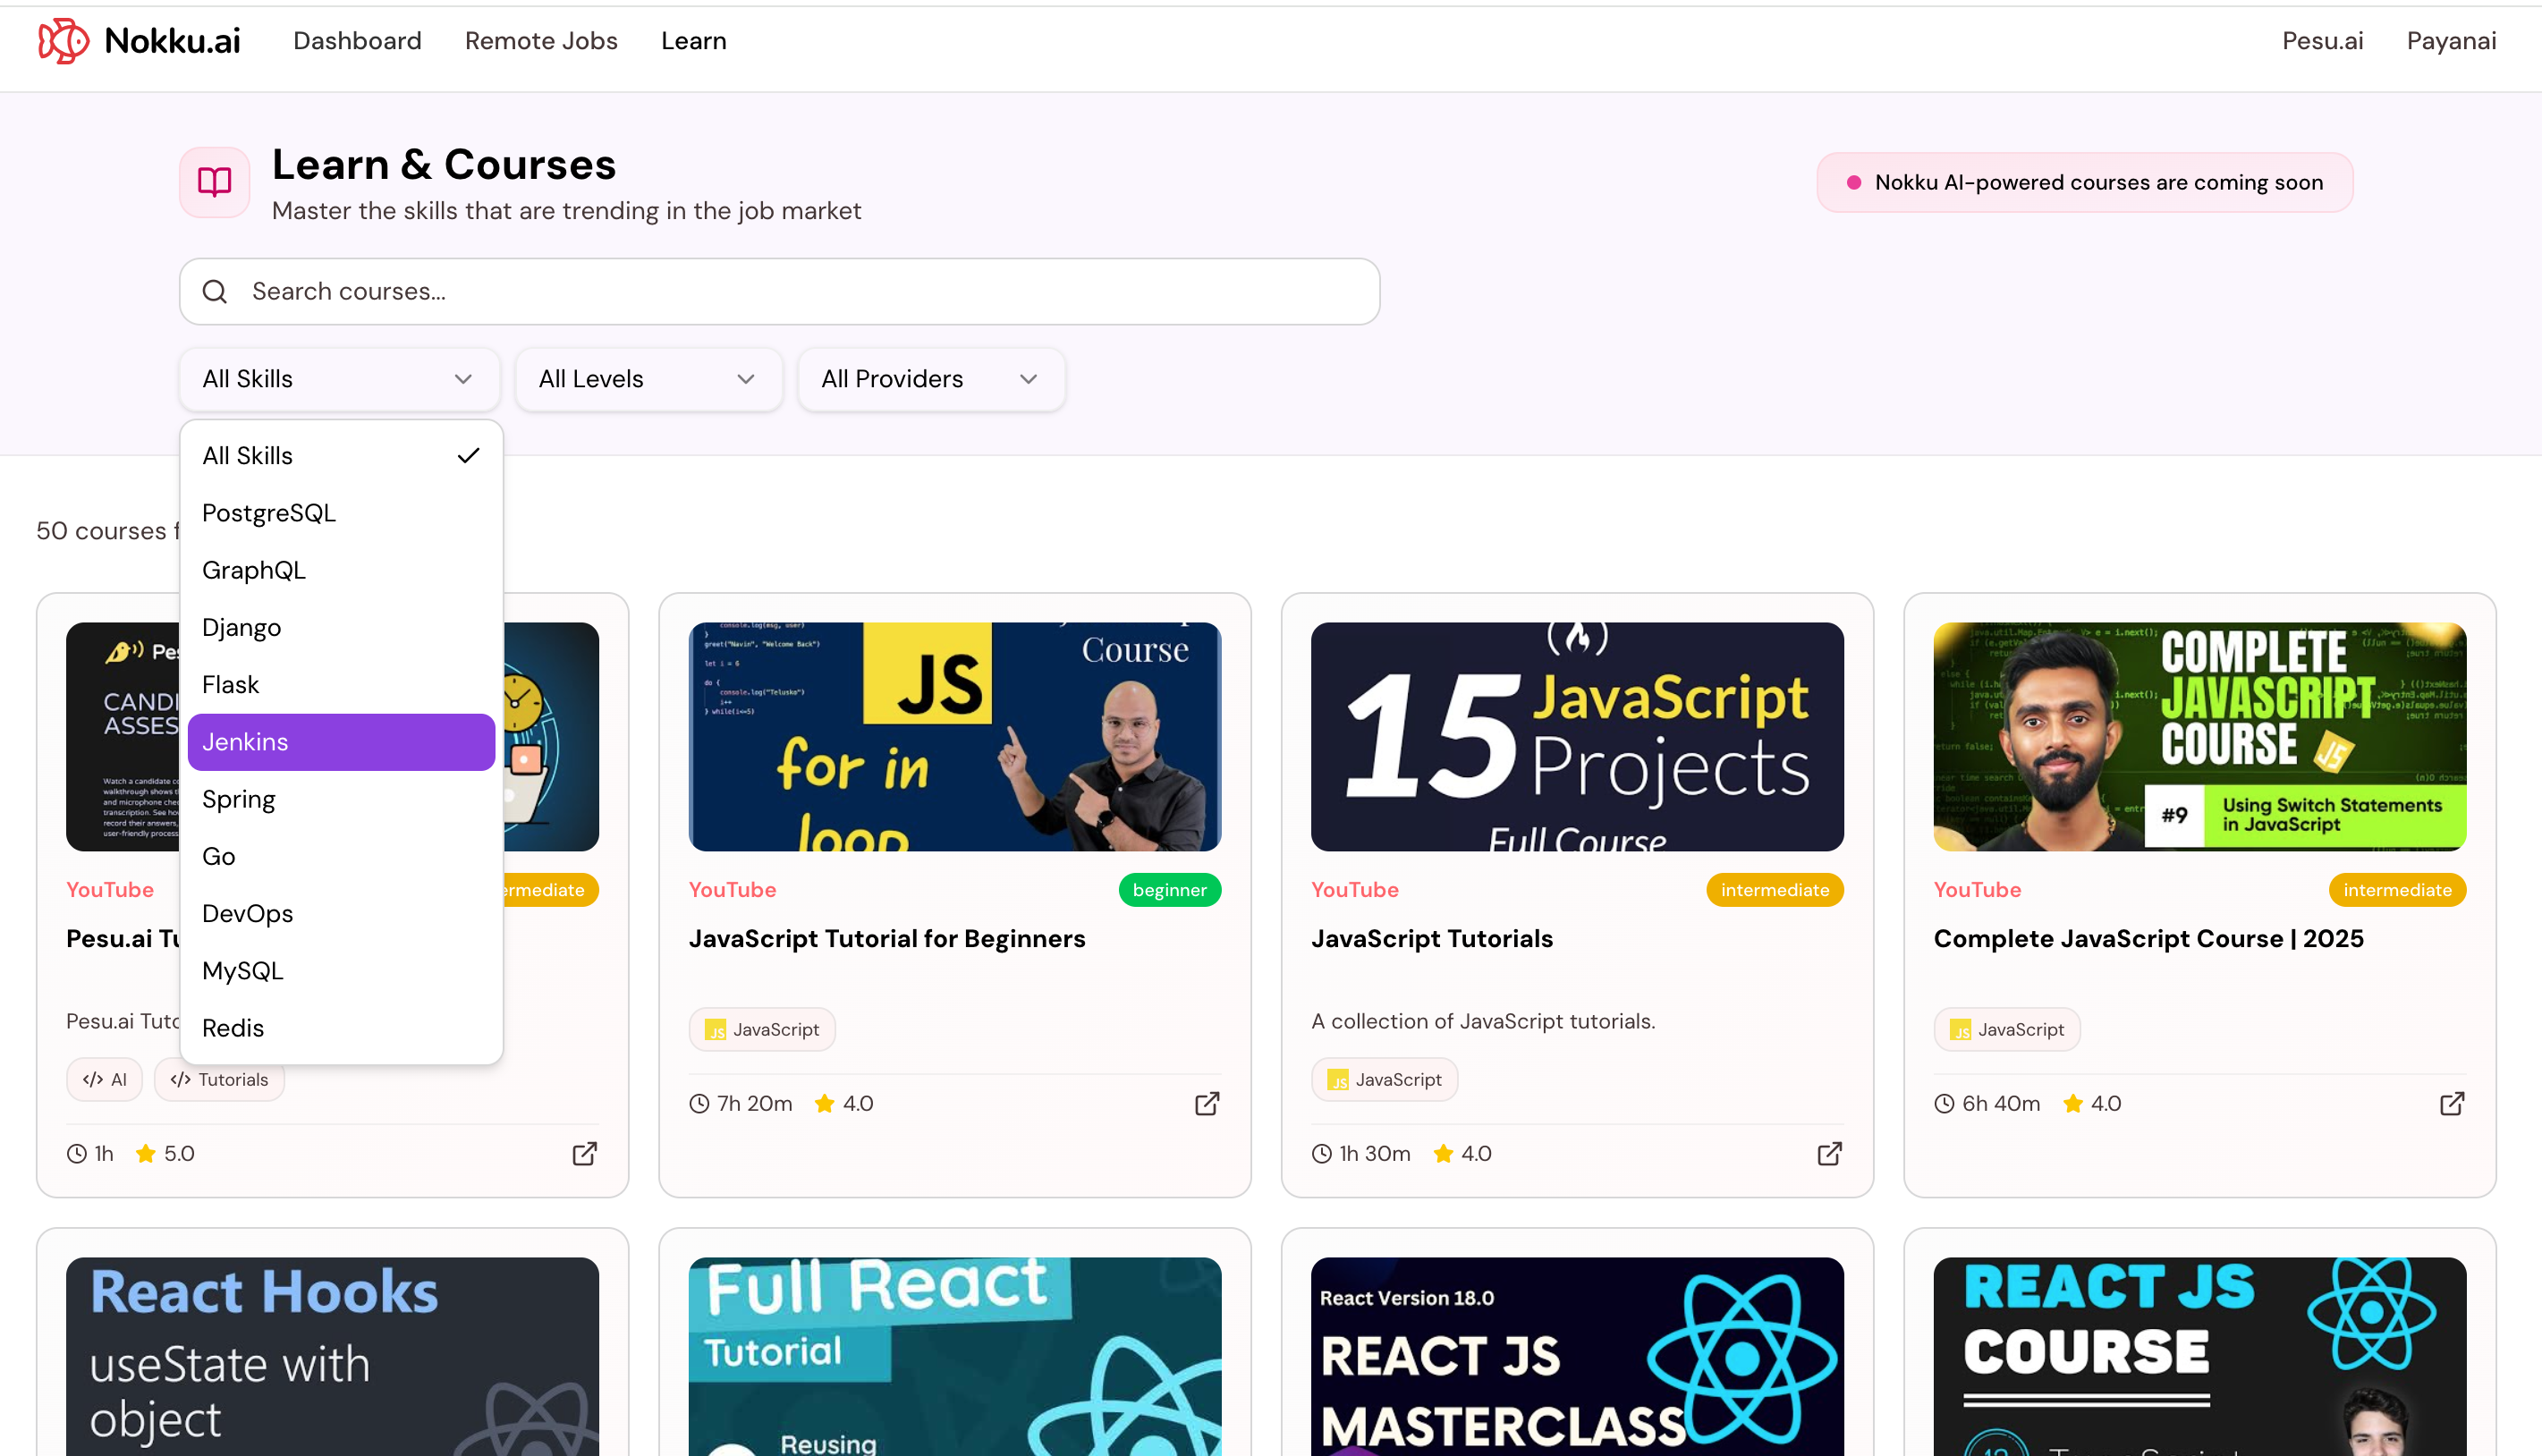Collapse the All Skills dropdown button
Screen dimensions: 2542x1456
(x=338, y=379)
